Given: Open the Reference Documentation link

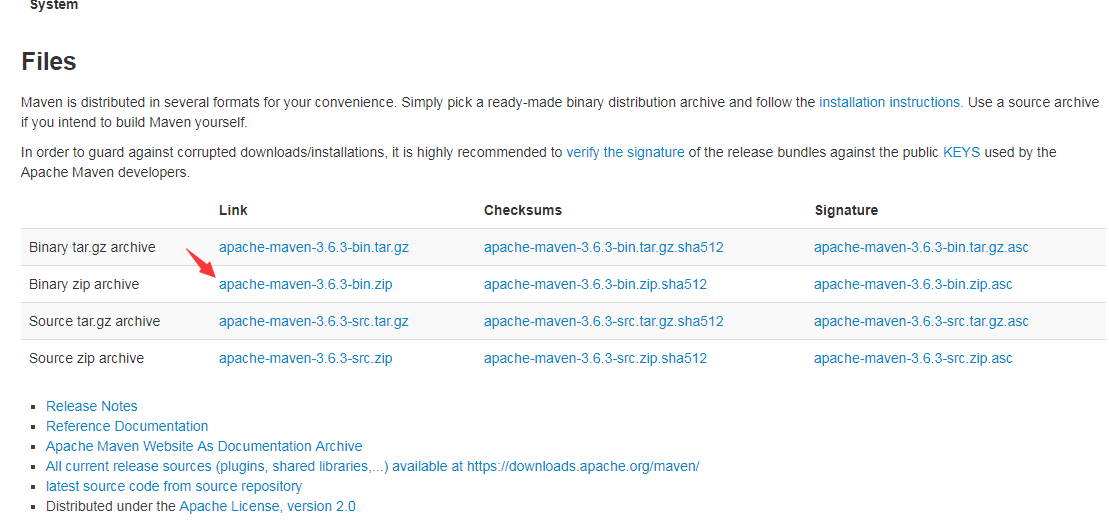Looking at the screenshot, I should coord(127,426).
